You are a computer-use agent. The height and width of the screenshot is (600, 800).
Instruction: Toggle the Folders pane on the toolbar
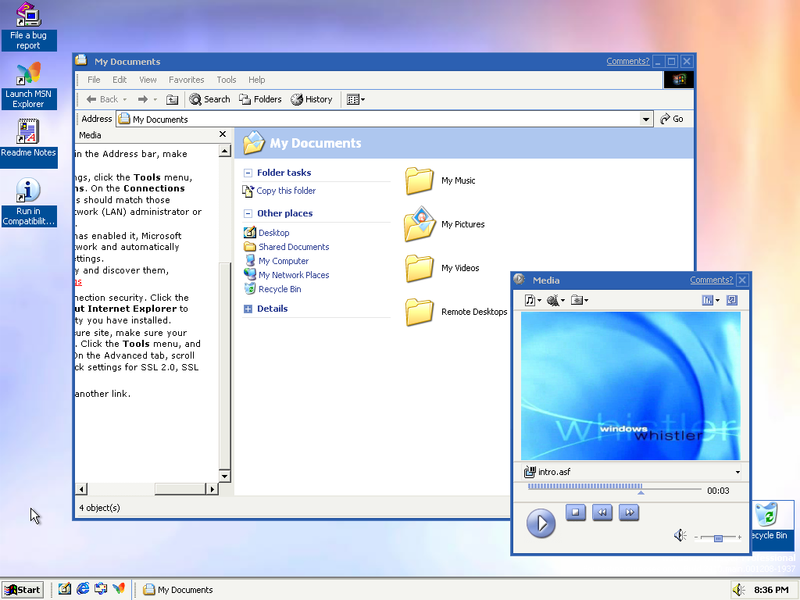tap(259, 99)
